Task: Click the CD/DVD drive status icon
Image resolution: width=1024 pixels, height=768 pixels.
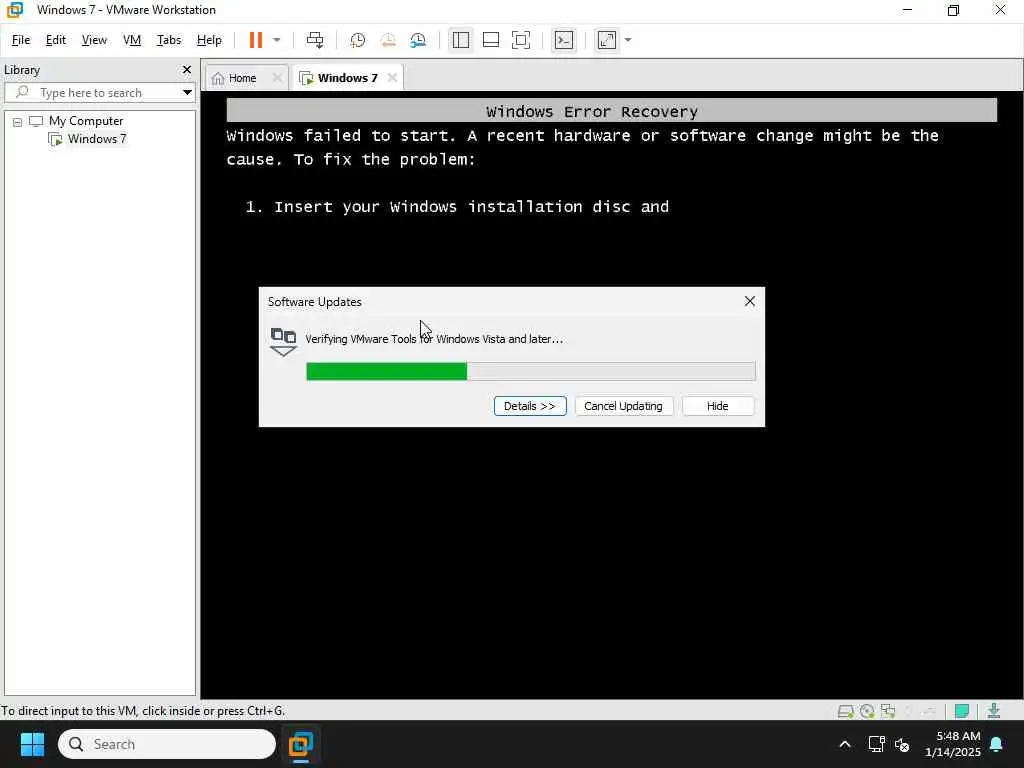Action: click(x=867, y=711)
